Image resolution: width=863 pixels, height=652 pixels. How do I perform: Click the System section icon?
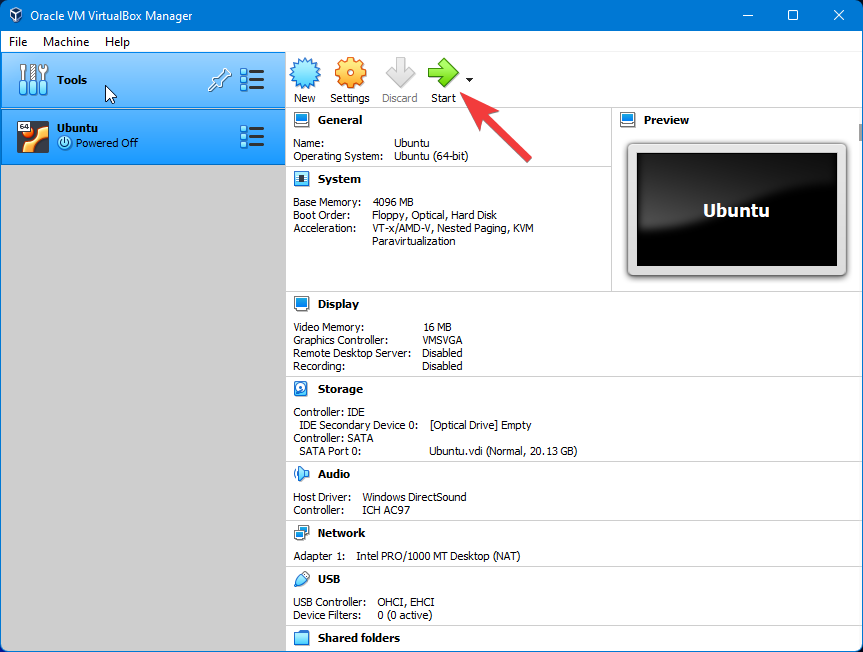300,179
